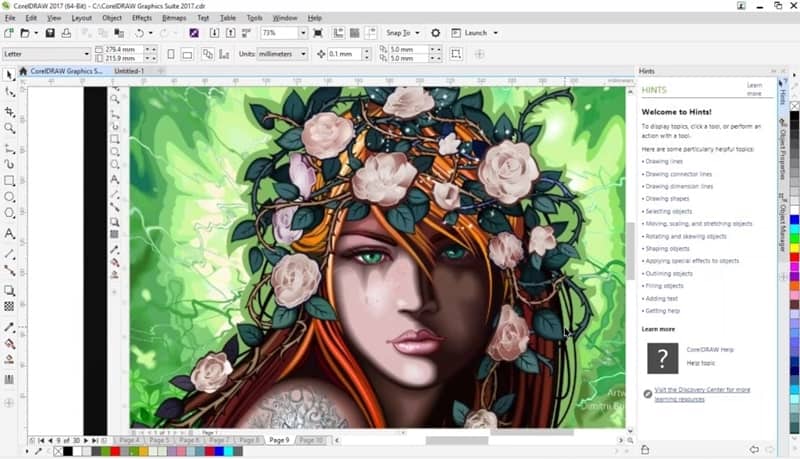The height and width of the screenshot is (459, 800).
Task: Click the Print icon
Action: click(66, 33)
